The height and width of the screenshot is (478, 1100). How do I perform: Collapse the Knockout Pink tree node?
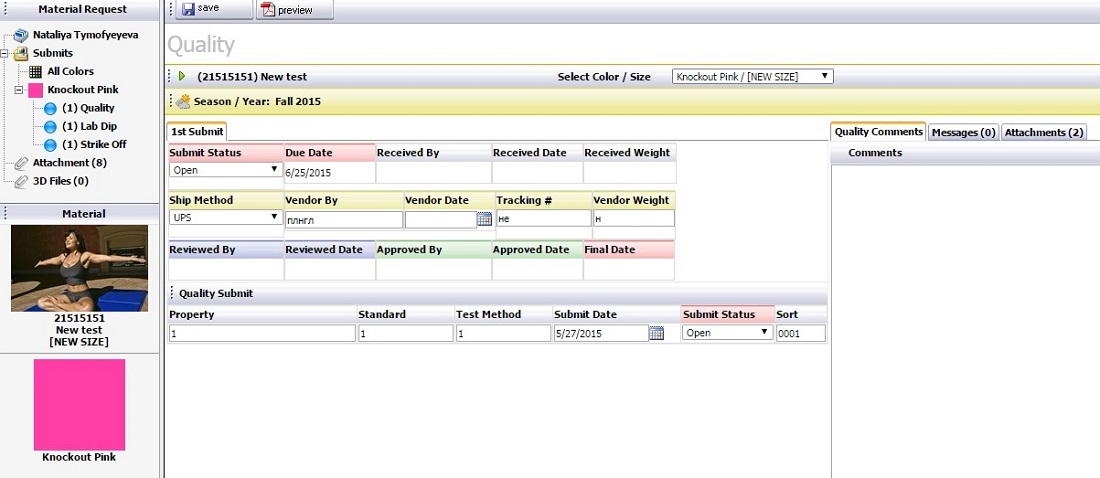tap(19, 90)
